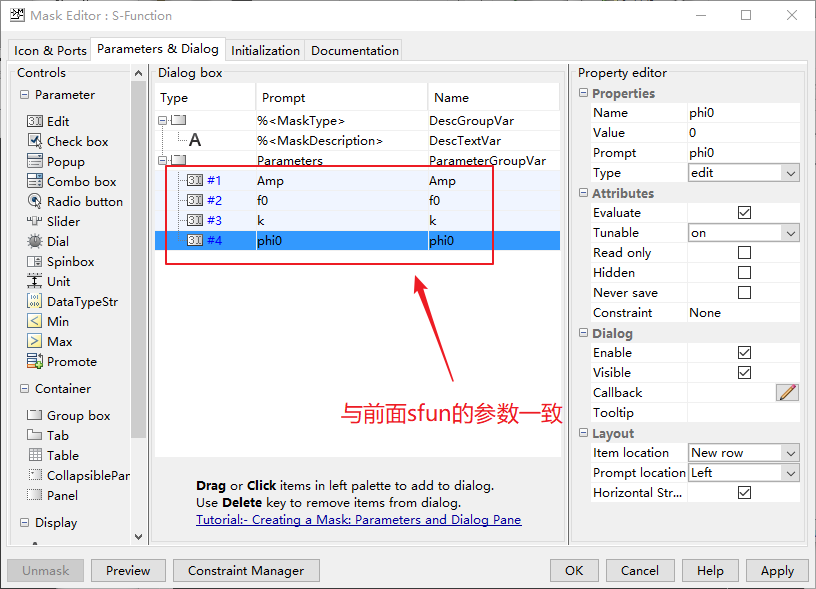Toggle the Evaluate checkbox
Screen dimensions: 816x589
coord(745,213)
